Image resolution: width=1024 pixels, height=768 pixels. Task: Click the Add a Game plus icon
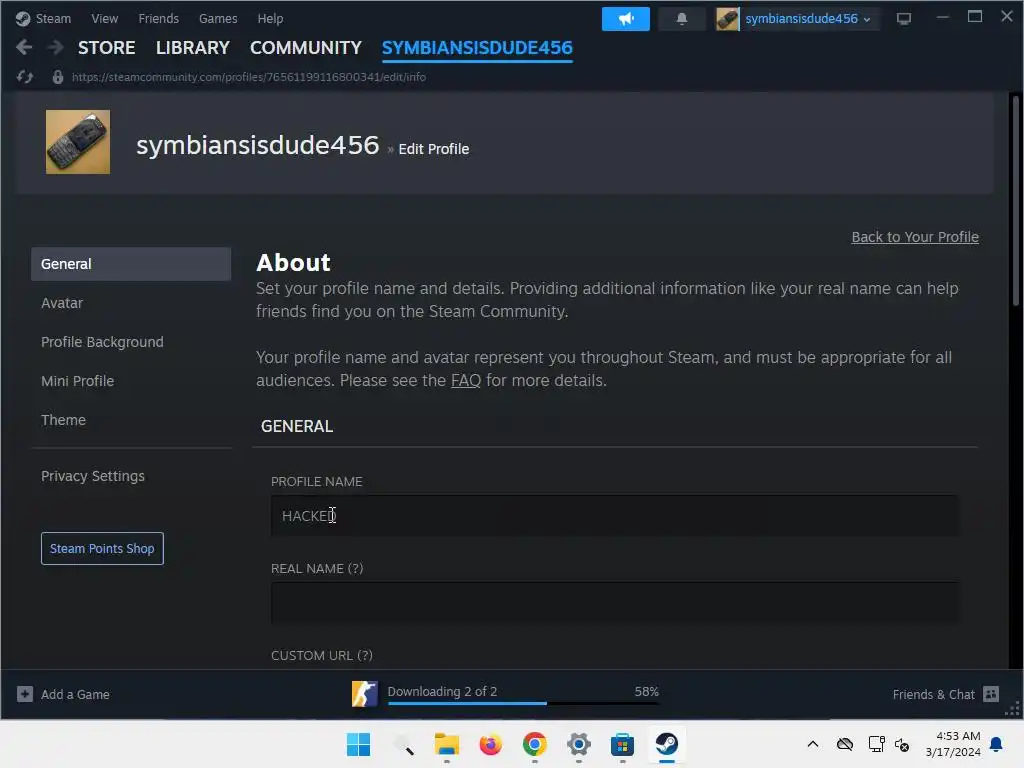click(x=25, y=694)
